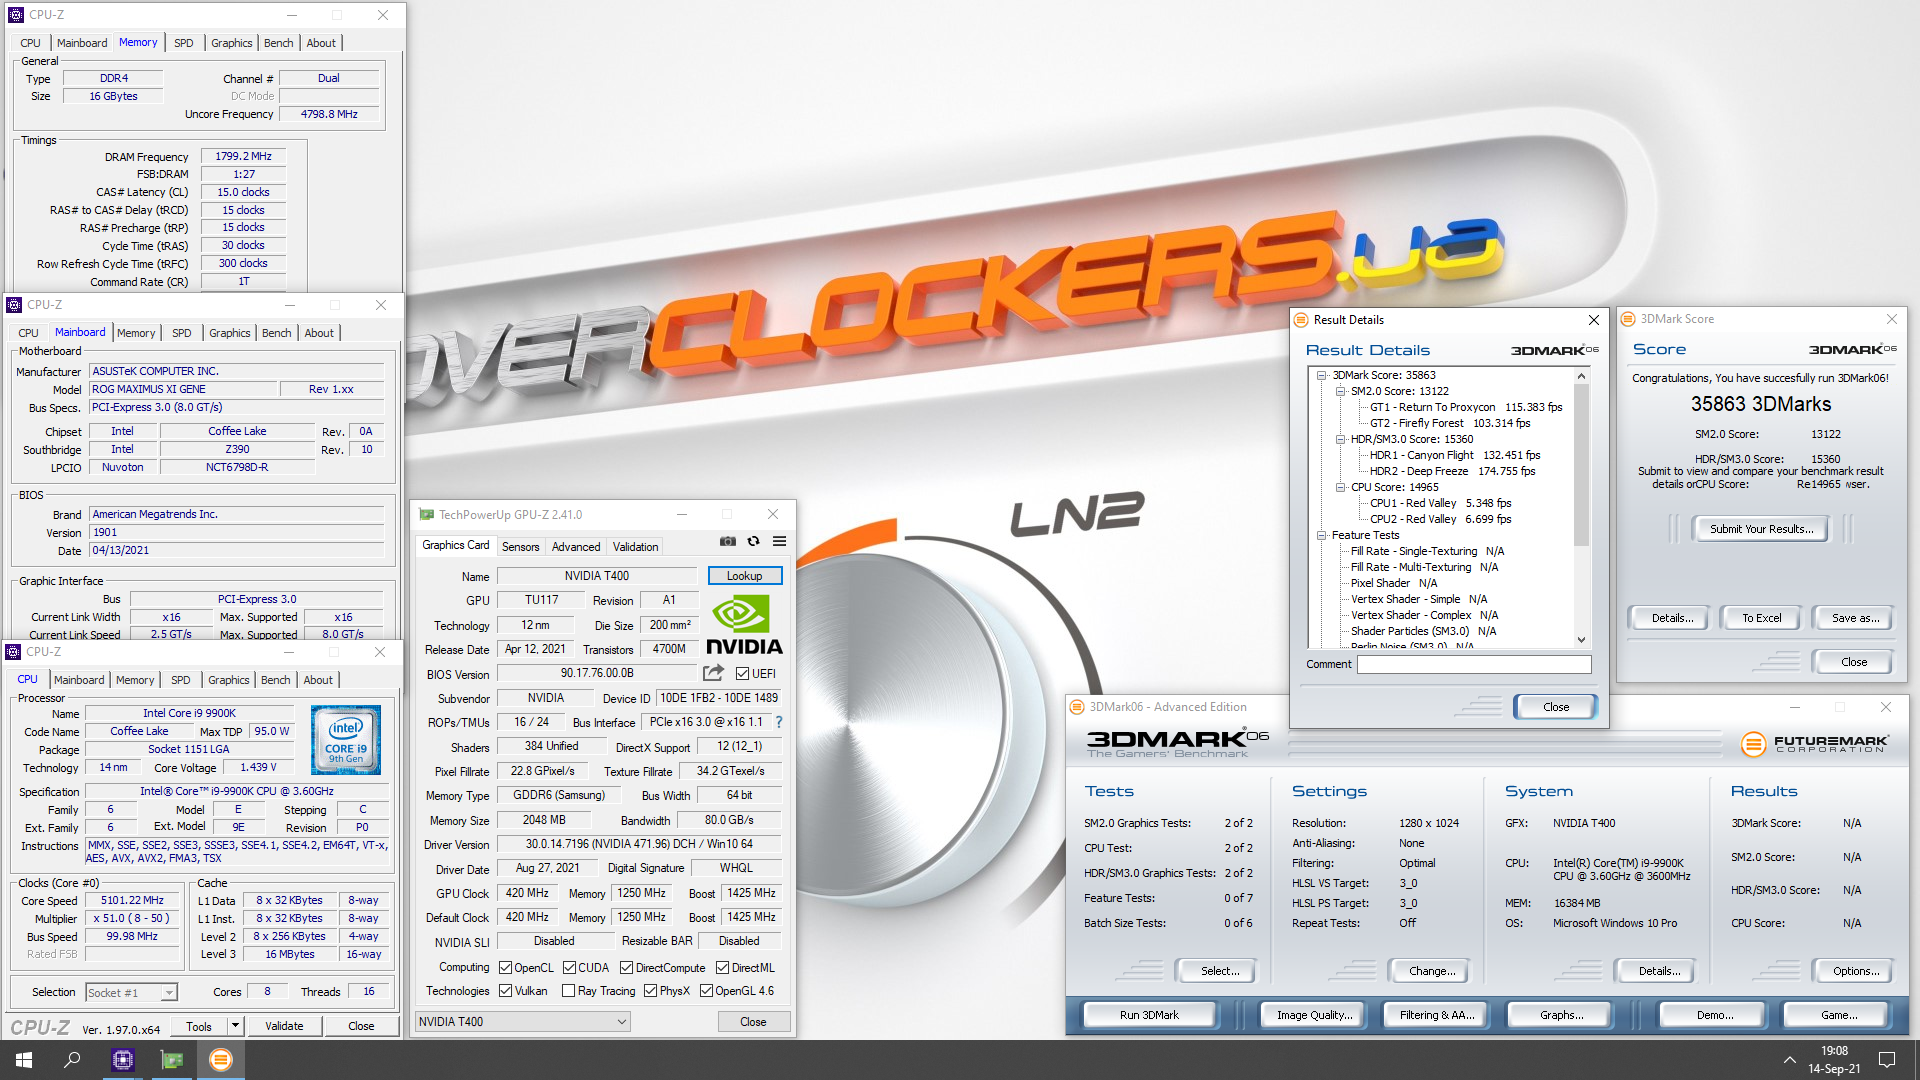Click NVIDIA logo in GPU-Z

click(744, 625)
